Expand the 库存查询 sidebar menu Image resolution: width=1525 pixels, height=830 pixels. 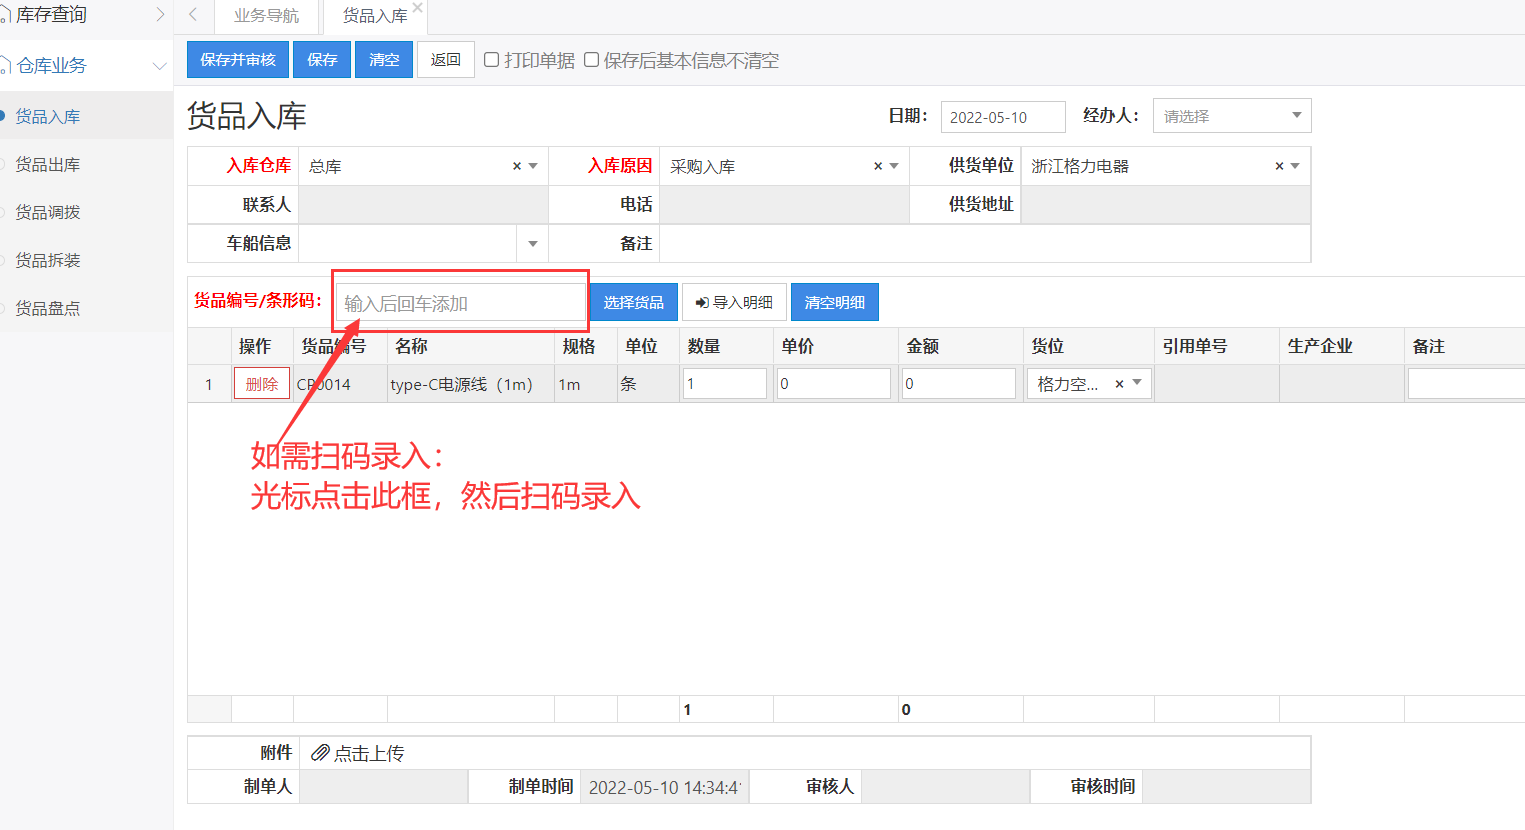coord(160,15)
